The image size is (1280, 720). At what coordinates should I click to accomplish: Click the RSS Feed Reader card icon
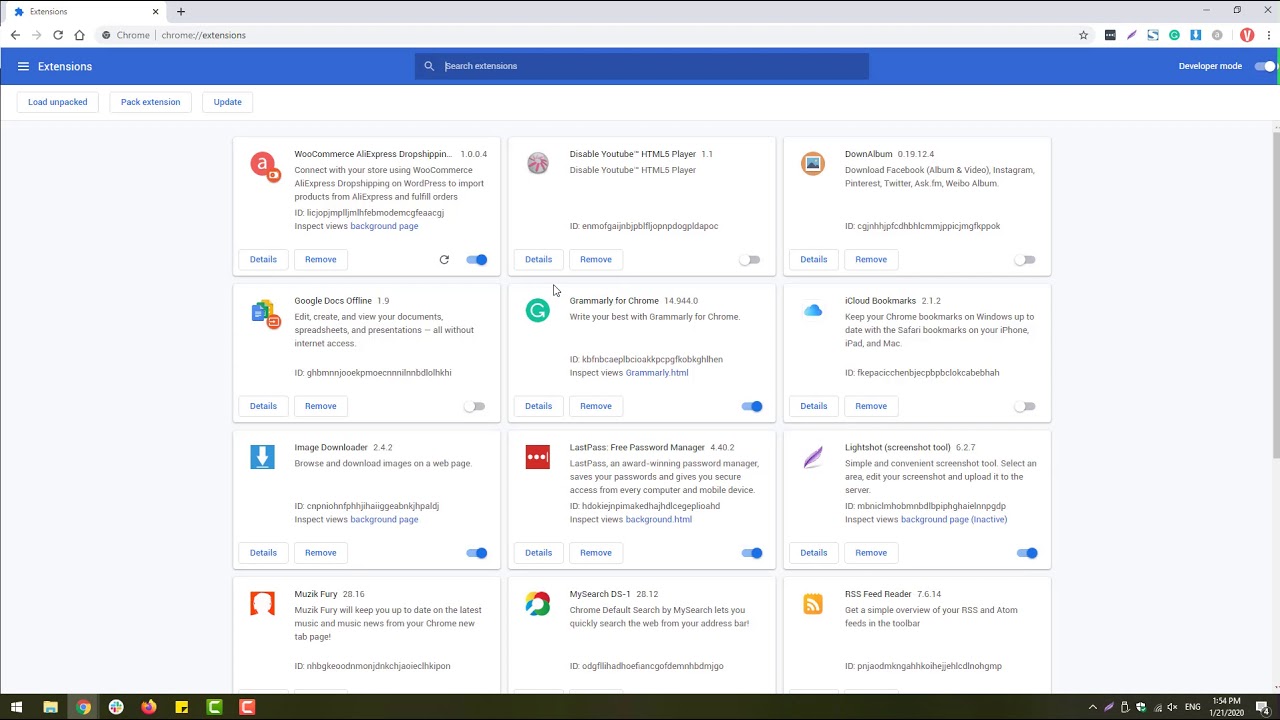coord(813,604)
